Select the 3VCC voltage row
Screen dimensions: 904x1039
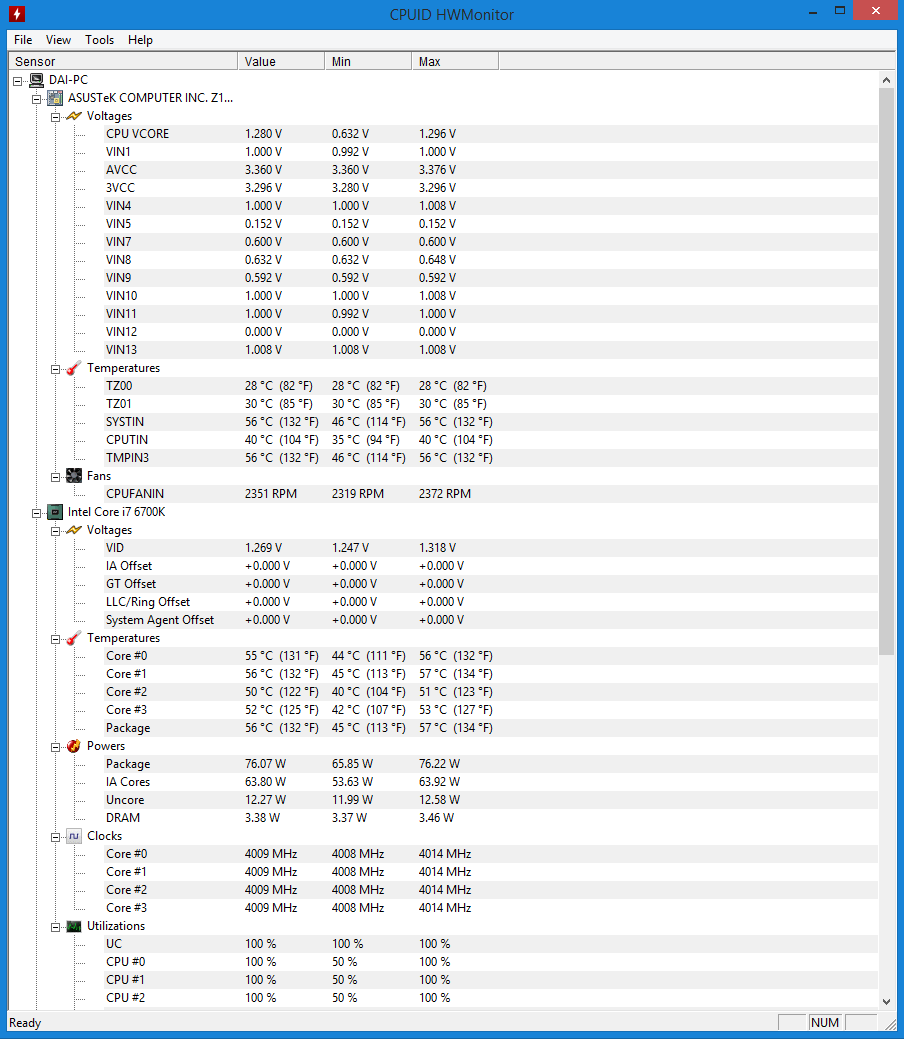pyautogui.click(x=490, y=188)
